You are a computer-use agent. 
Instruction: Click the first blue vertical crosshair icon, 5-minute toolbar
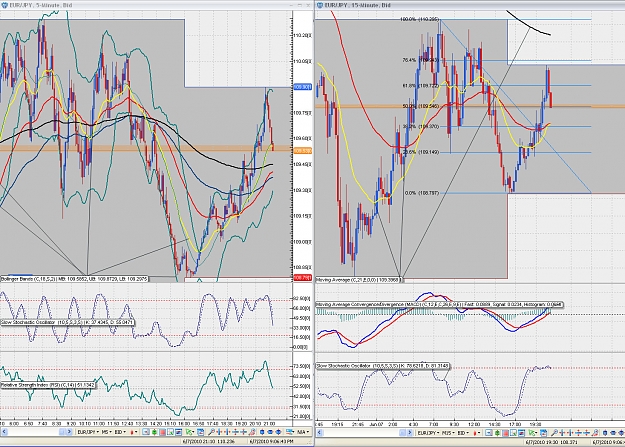click(219, 432)
